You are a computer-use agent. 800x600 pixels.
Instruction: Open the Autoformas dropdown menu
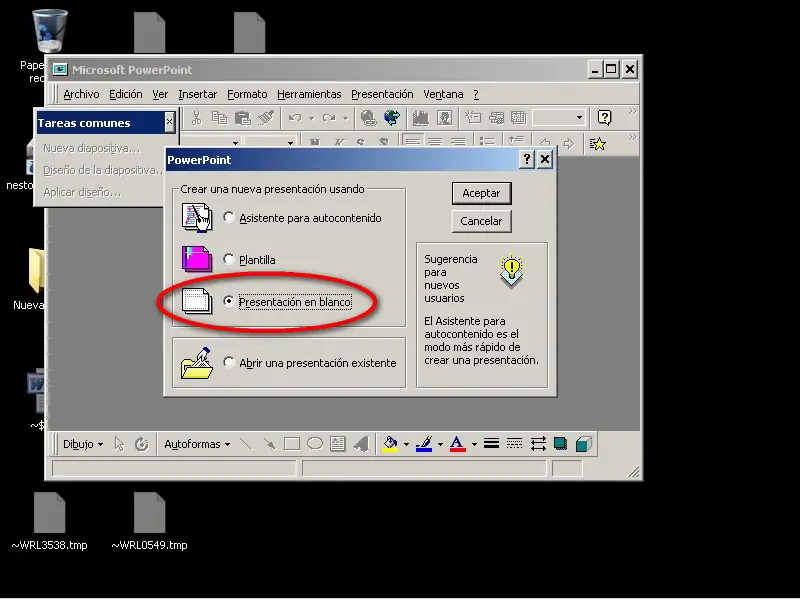[x=197, y=443]
